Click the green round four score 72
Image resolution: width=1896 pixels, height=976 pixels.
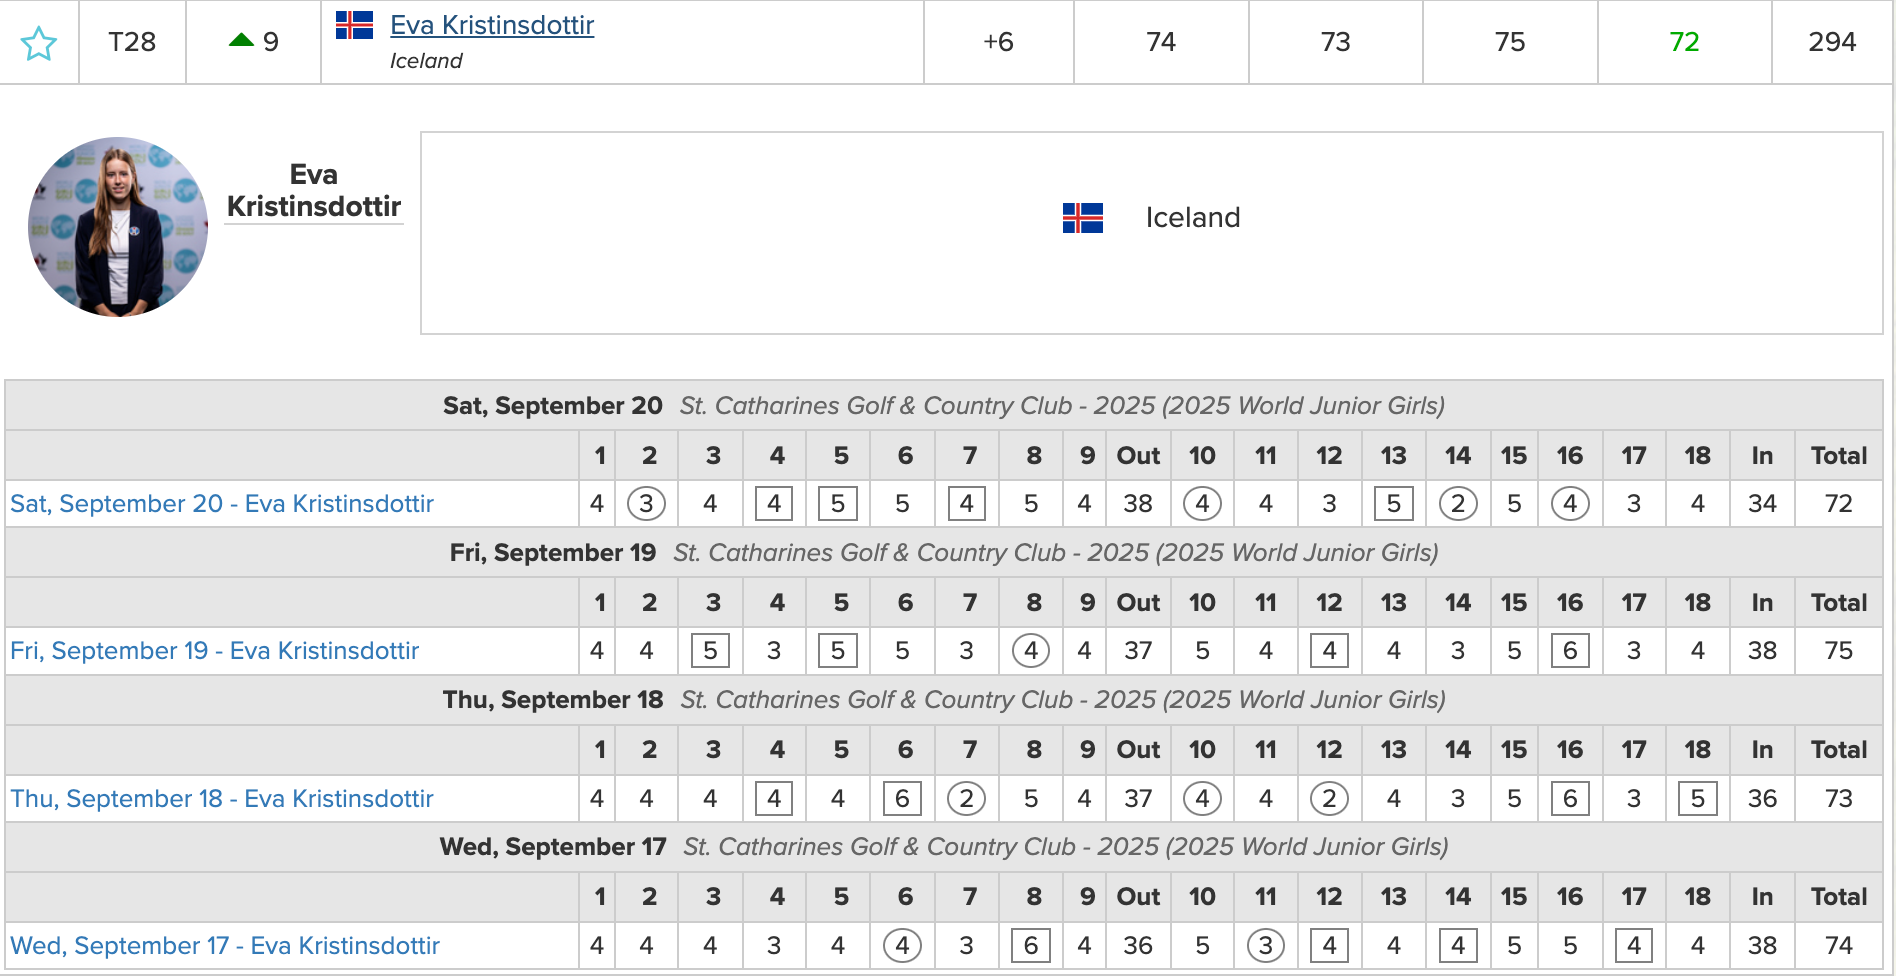pyautogui.click(x=1684, y=42)
